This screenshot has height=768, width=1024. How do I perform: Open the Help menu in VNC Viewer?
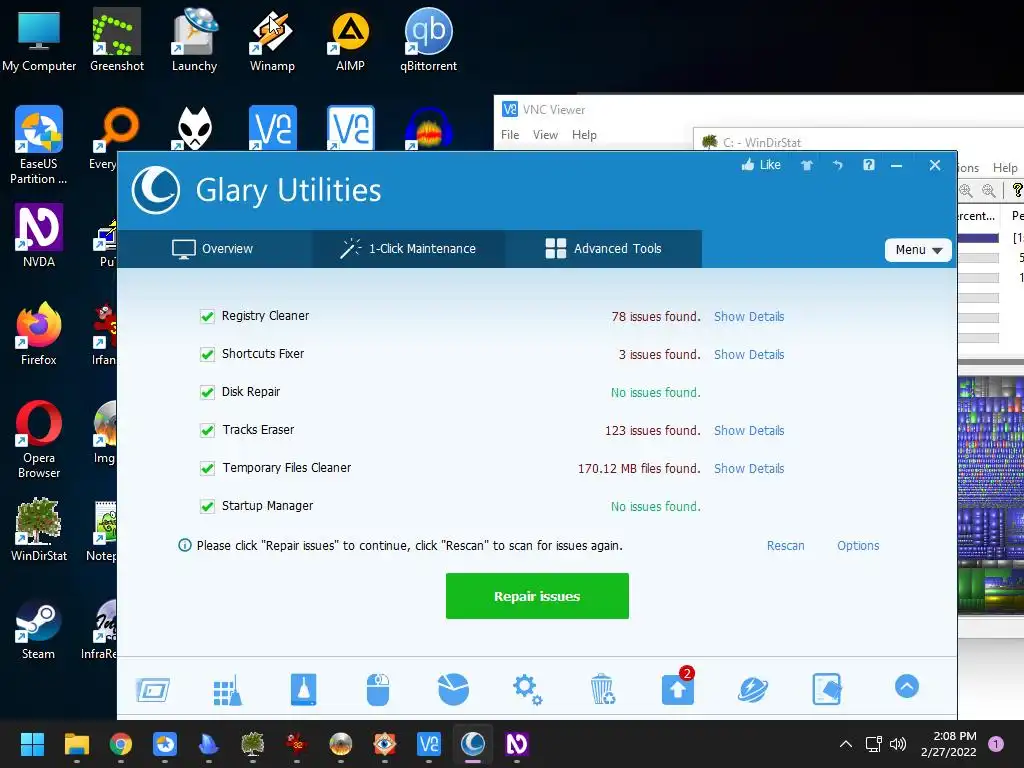584,135
